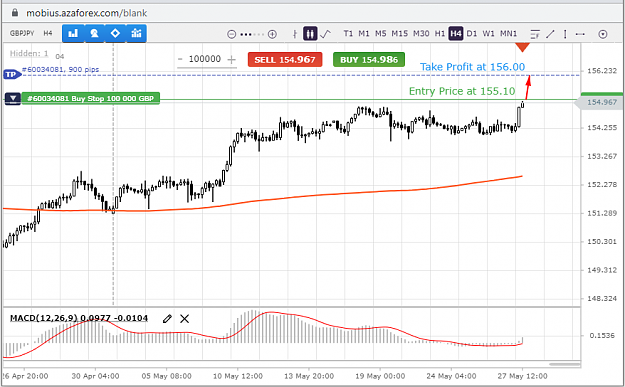The image size is (625, 387).
Task: Select the H1 timeframe
Action: [x=440, y=33]
